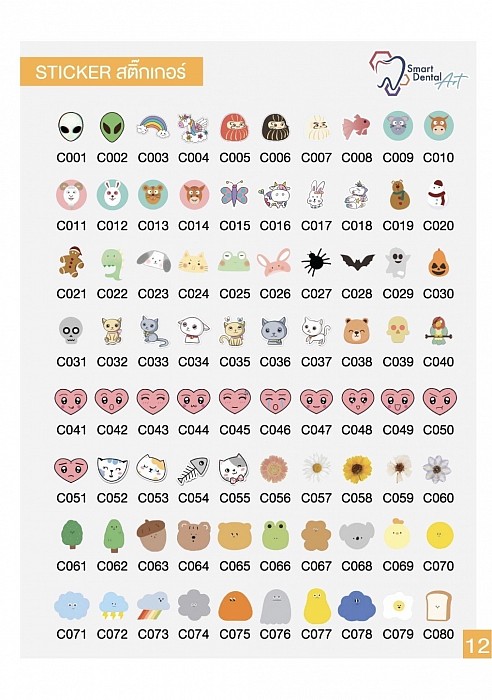This screenshot has width=492, height=700.
Task: Select the snowman sticker C020
Action: 438,194
